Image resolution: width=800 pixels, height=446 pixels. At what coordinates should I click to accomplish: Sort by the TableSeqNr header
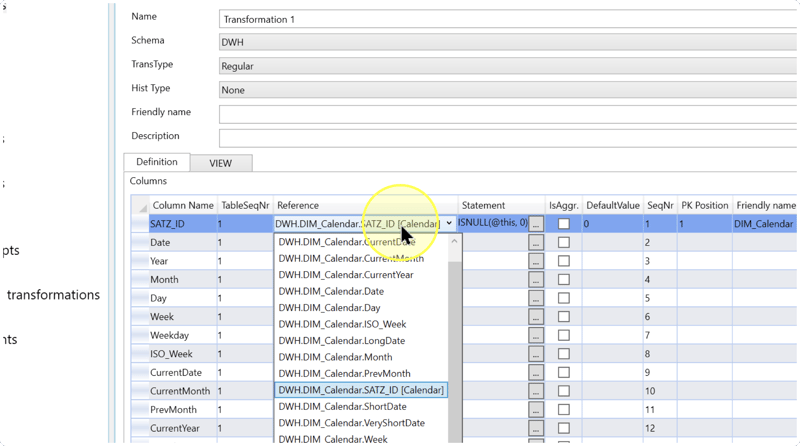[x=245, y=205]
